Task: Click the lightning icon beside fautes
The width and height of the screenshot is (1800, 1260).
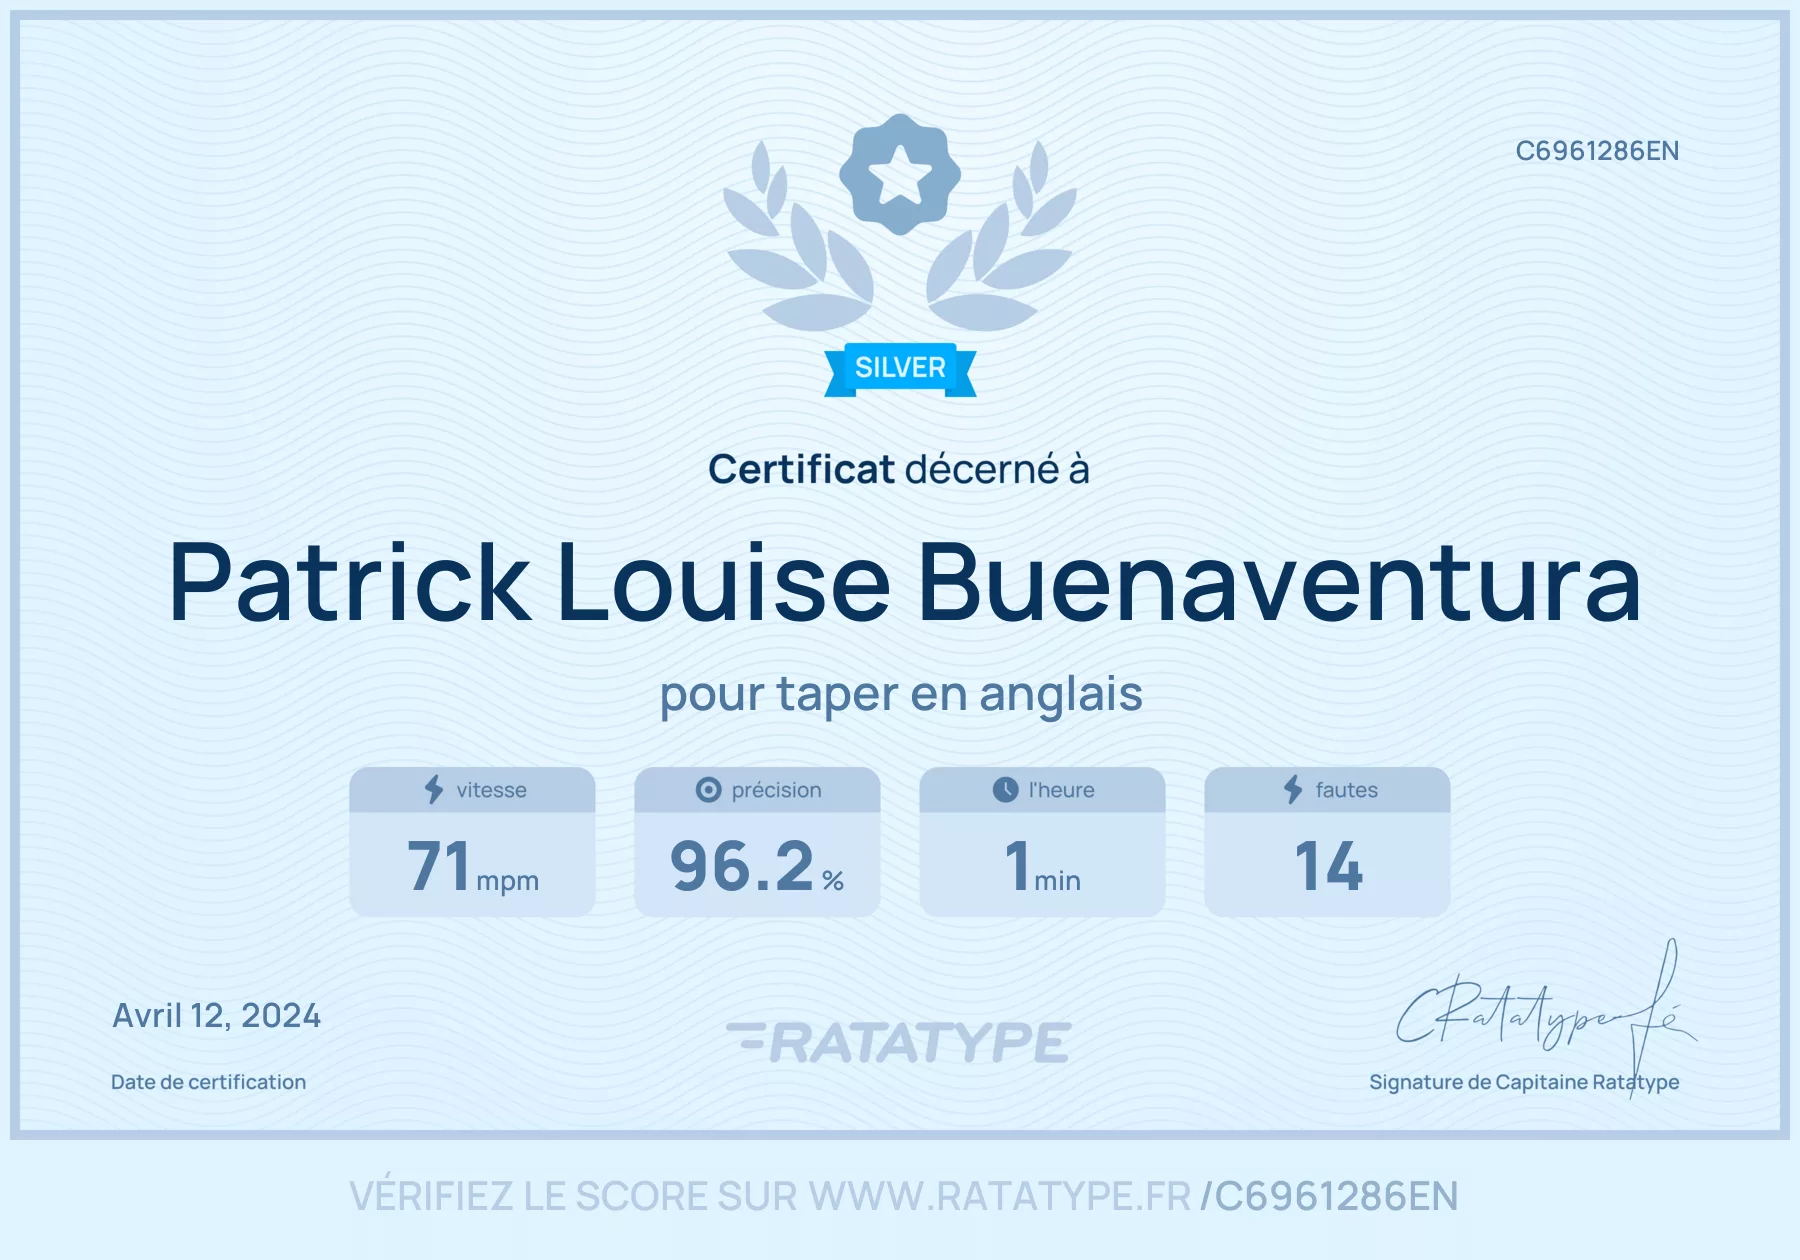Action: pyautogui.click(x=1293, y=789)
